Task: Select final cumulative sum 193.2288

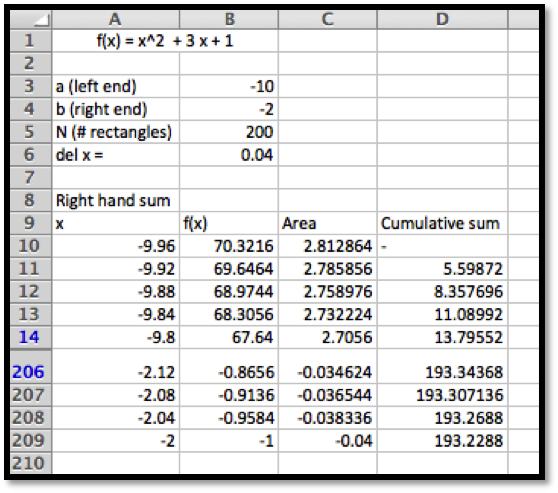Action: point(442,441)
